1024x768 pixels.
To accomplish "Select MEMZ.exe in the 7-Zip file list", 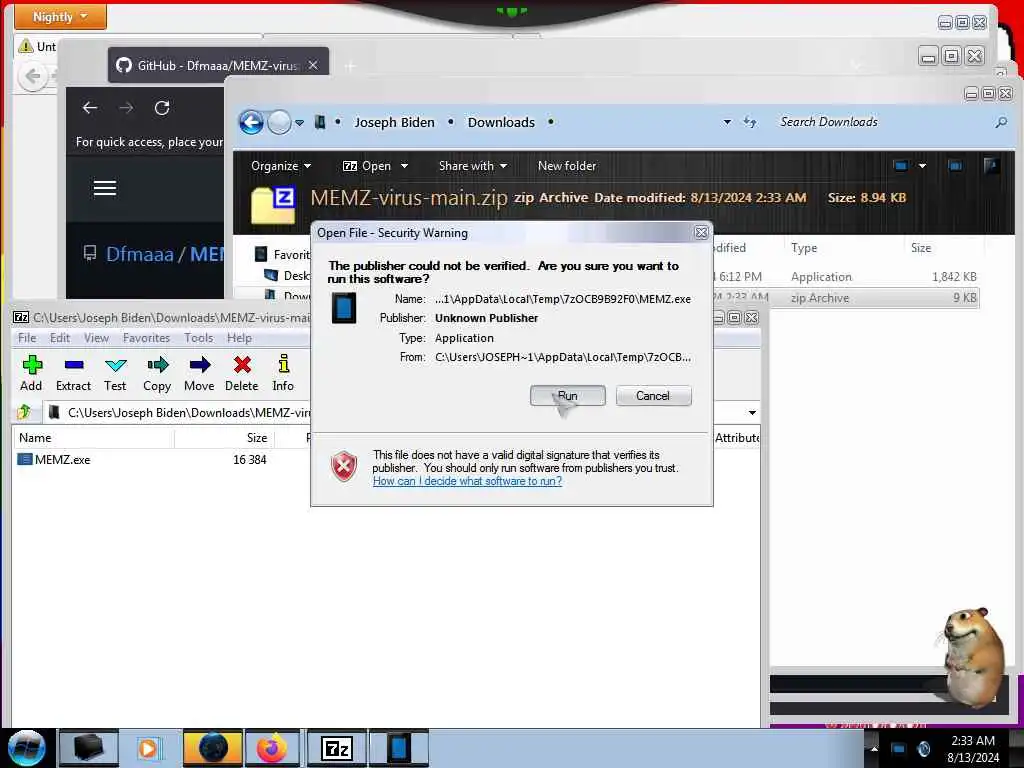I will [63, 460].
